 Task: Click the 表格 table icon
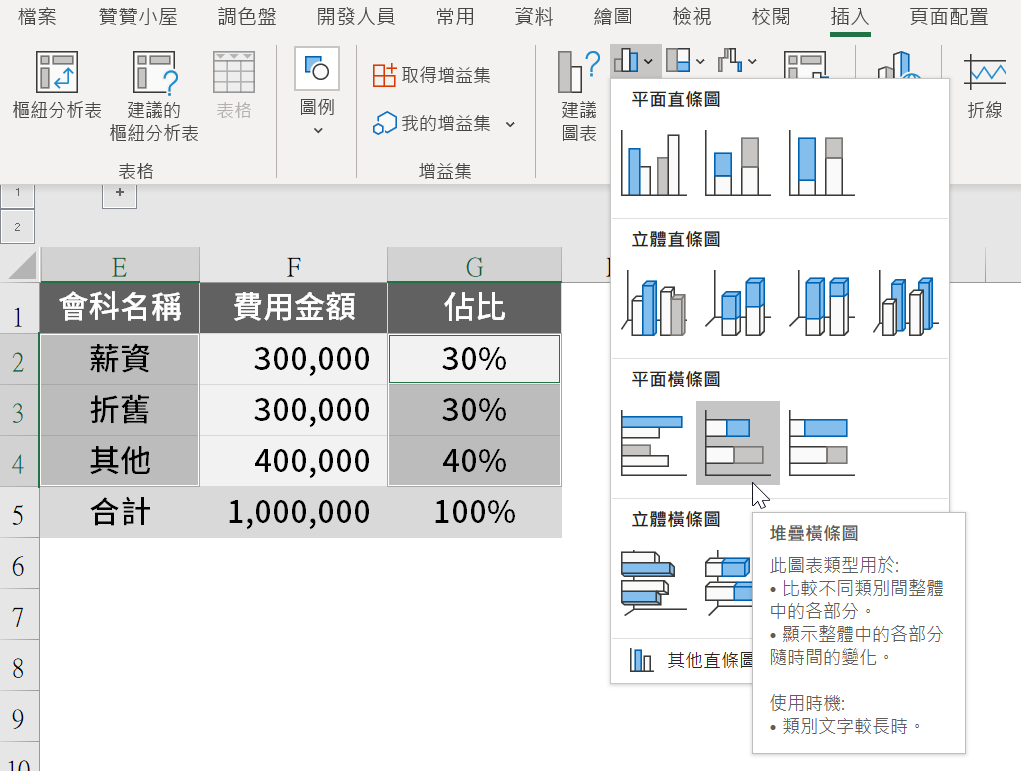point(234,85)
